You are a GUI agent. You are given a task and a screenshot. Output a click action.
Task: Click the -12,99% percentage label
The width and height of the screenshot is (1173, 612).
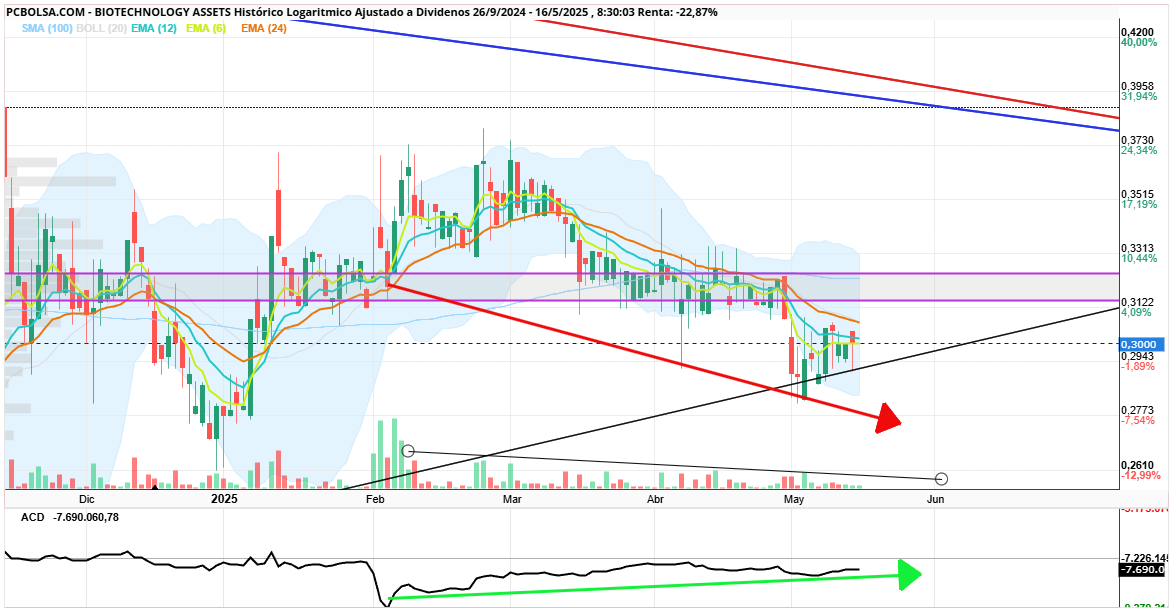pyautogui.click(x=1140, y=475)
